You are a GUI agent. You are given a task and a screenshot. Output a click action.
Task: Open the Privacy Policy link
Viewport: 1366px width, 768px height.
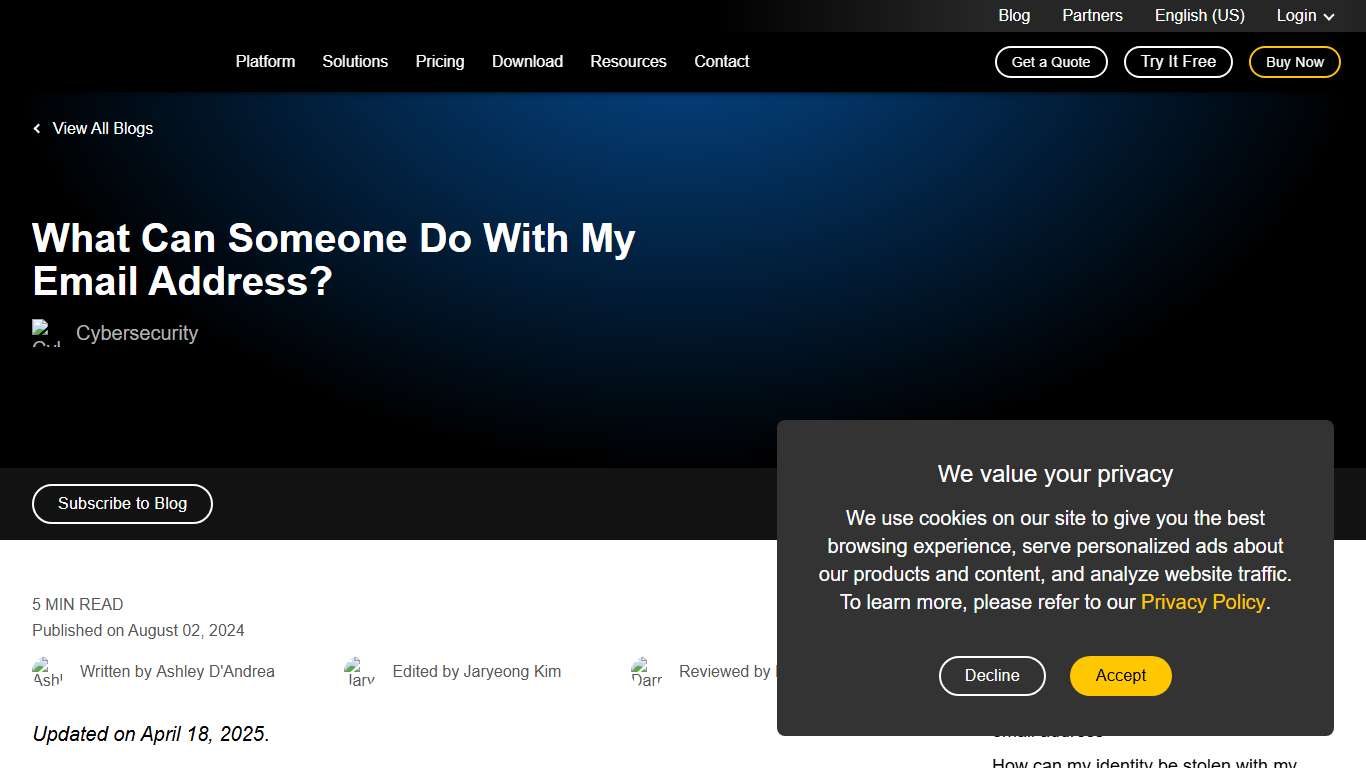(x=1202, y=602)
